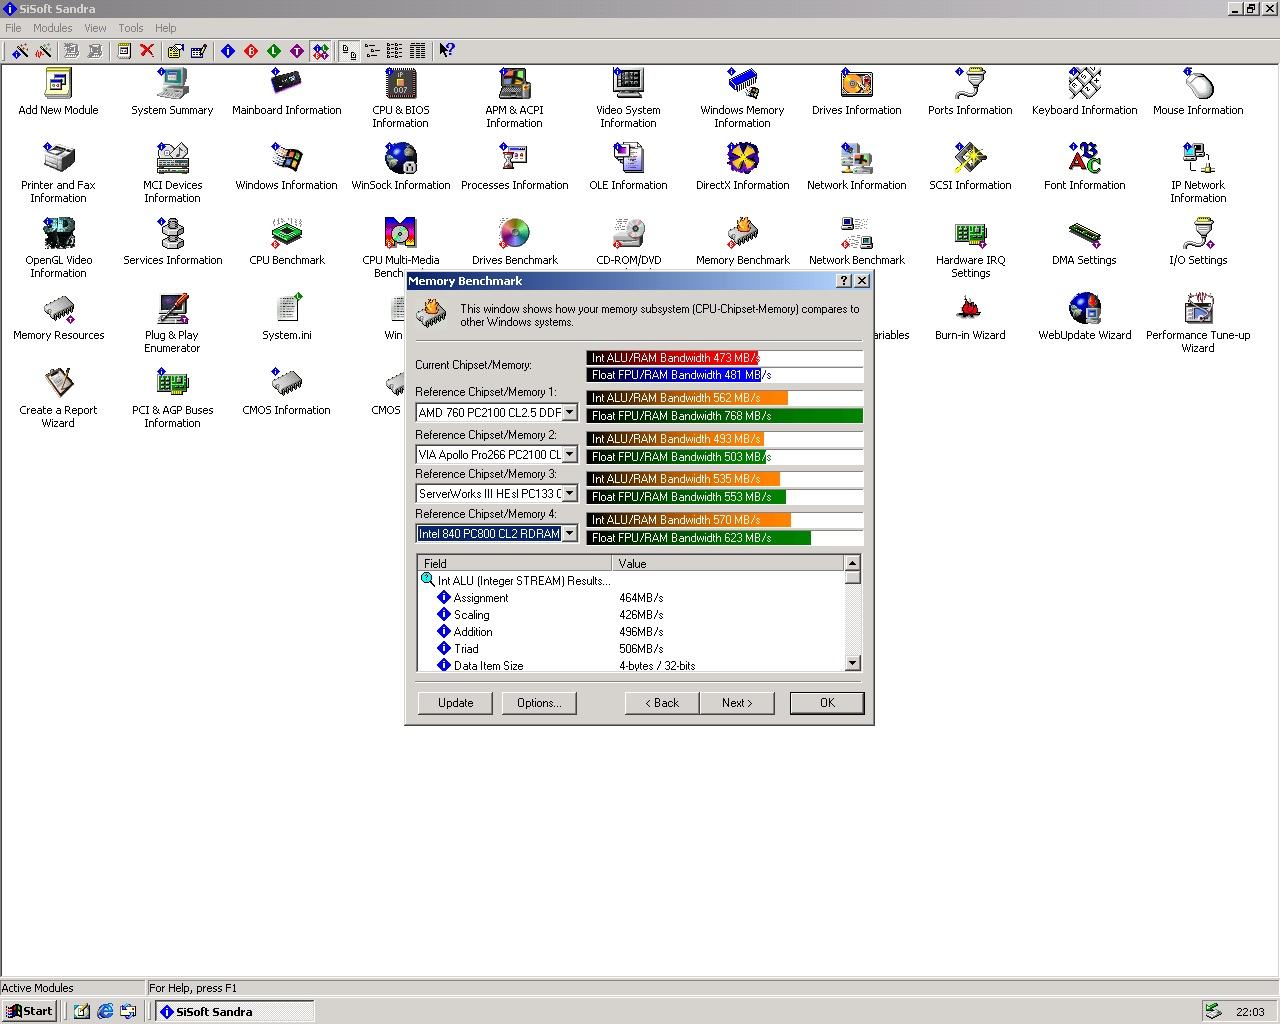Click the Field column header
Image resolution: width=1280 pixels, height=1024 pixels.
tap(515, 563)
